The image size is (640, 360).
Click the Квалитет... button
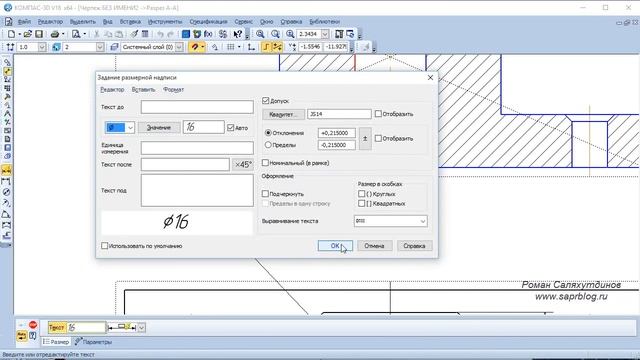point(283,114)
